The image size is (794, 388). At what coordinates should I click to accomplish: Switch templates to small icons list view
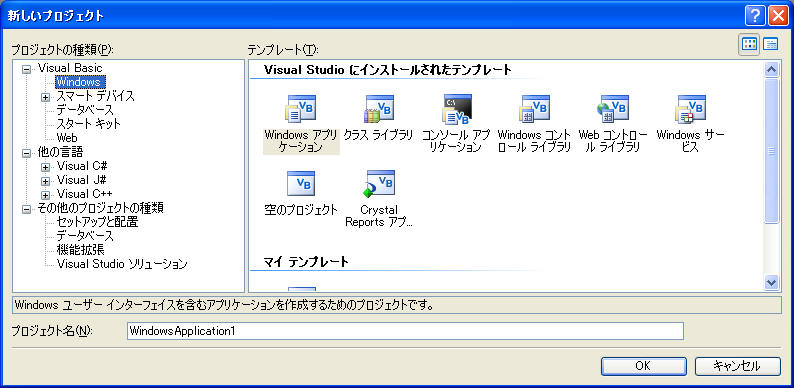tap(770, 44)
